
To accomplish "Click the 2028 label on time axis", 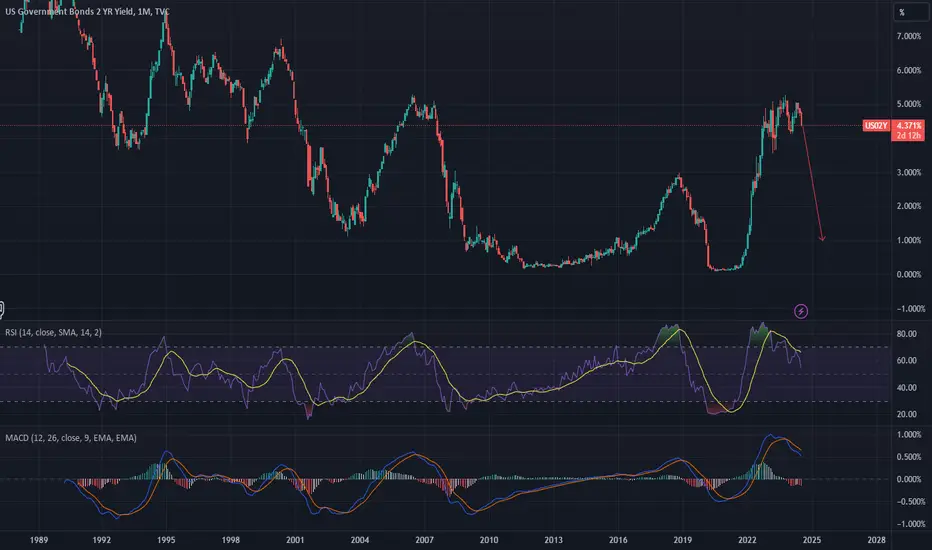I will tap(876, 540).
